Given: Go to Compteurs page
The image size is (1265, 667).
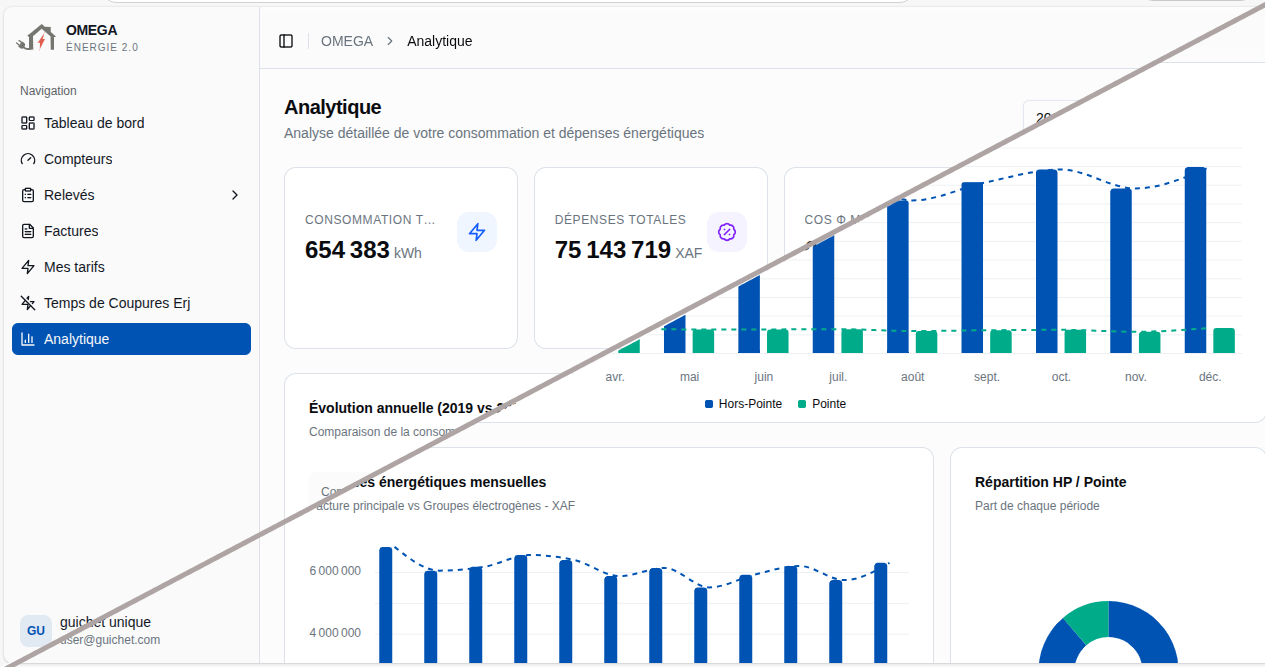Looking at the screenshot, I should [131, 159].
